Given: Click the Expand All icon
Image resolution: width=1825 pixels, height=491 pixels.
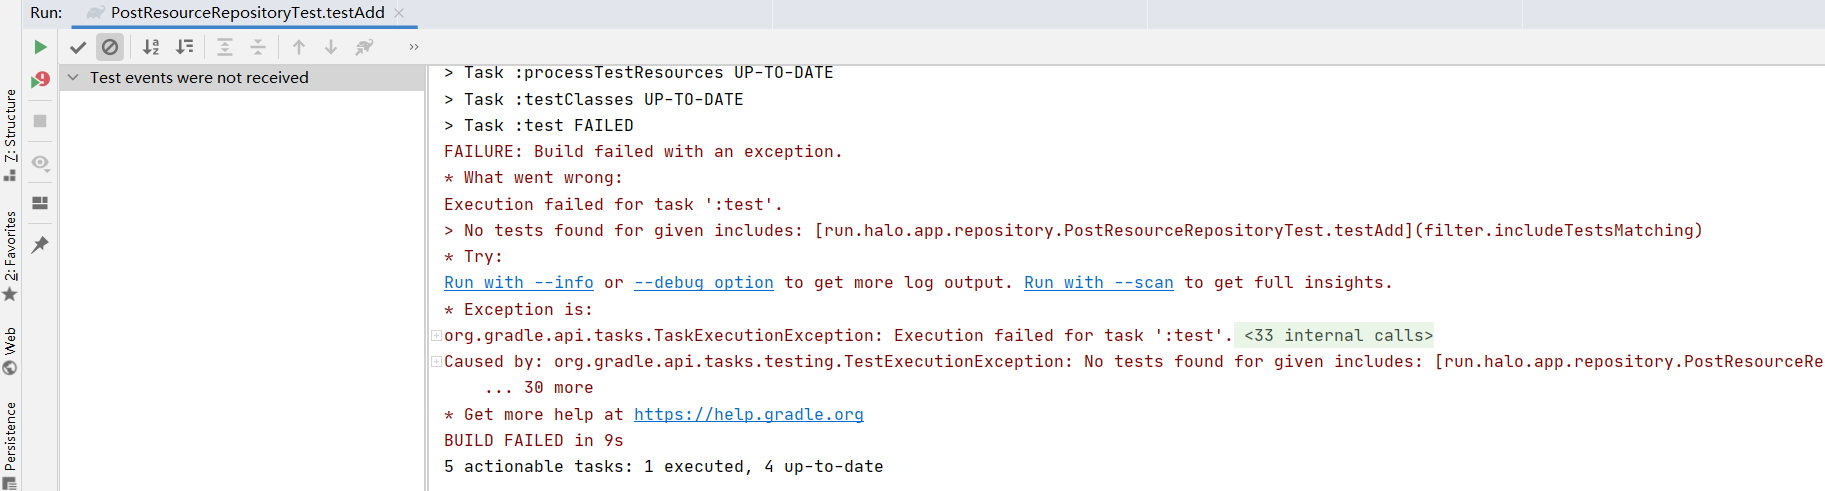Looking at the screenshot, I should tap(225, 47).
